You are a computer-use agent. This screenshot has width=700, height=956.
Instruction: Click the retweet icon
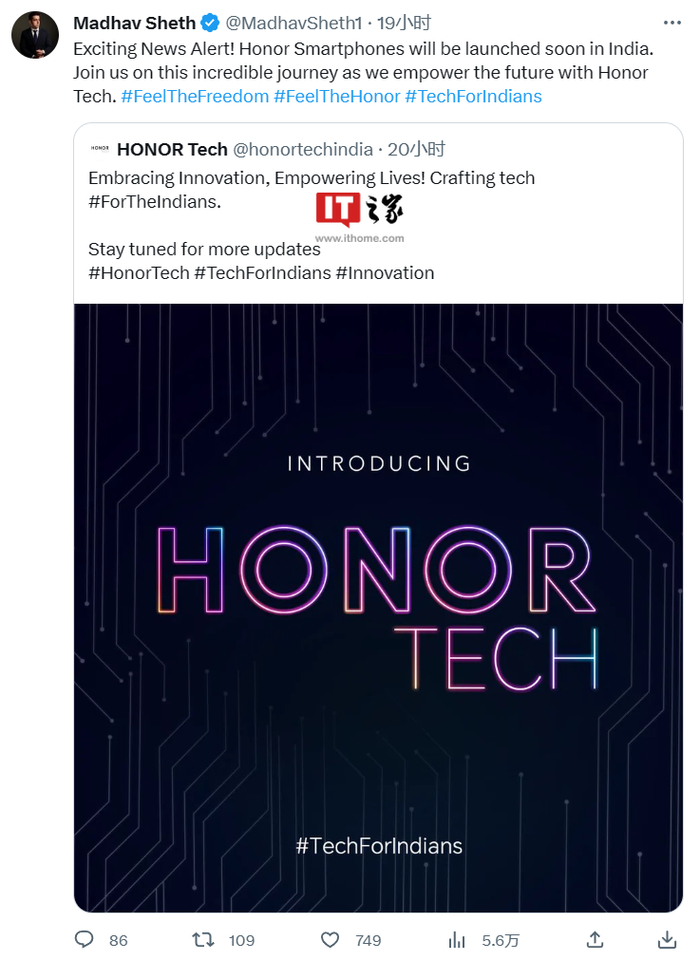[x=203, y=939]
